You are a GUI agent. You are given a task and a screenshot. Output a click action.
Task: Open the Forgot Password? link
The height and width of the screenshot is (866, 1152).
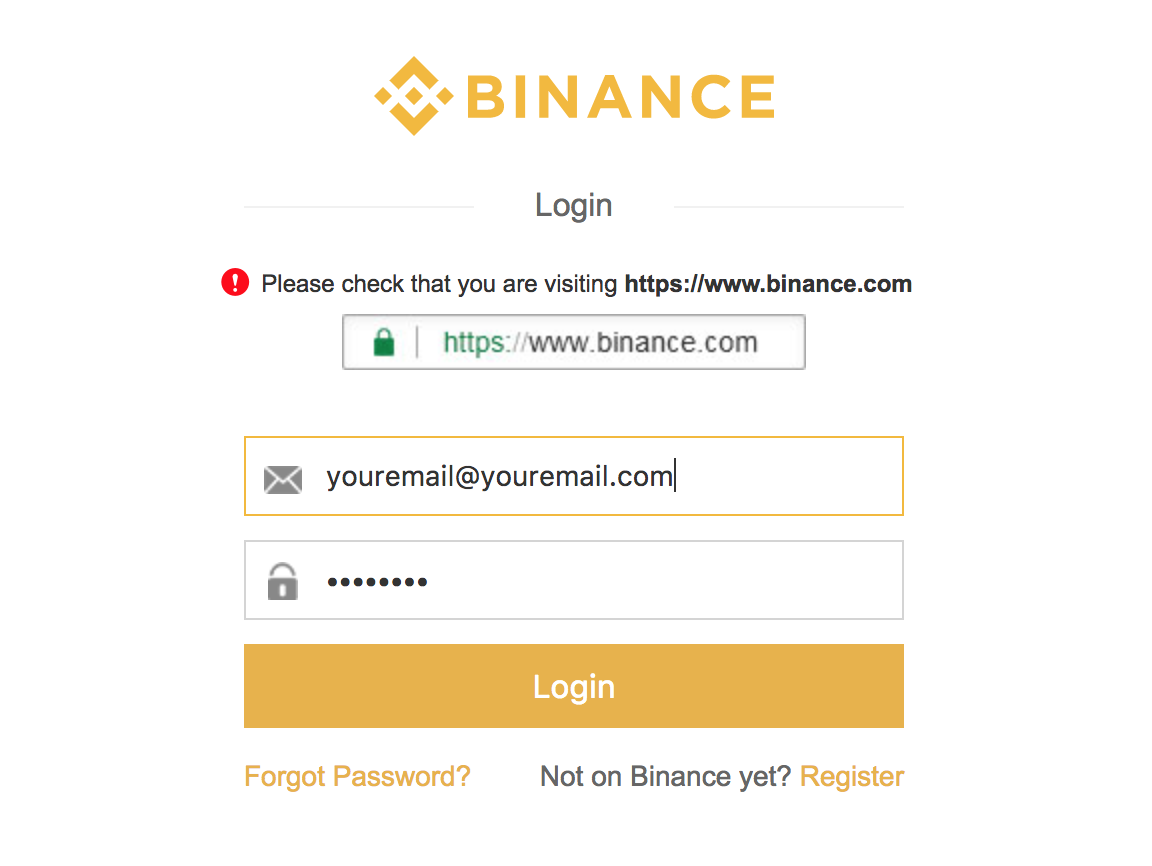[357, 776]
